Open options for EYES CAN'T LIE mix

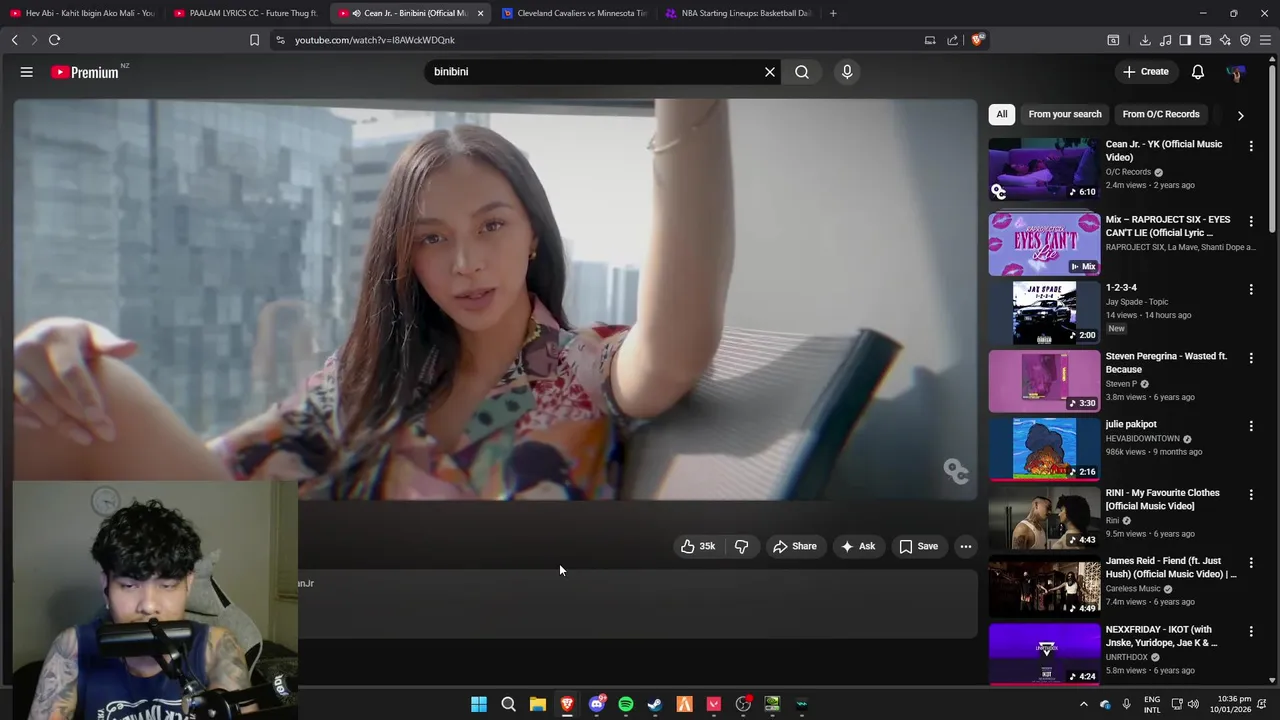[1251, 221]
